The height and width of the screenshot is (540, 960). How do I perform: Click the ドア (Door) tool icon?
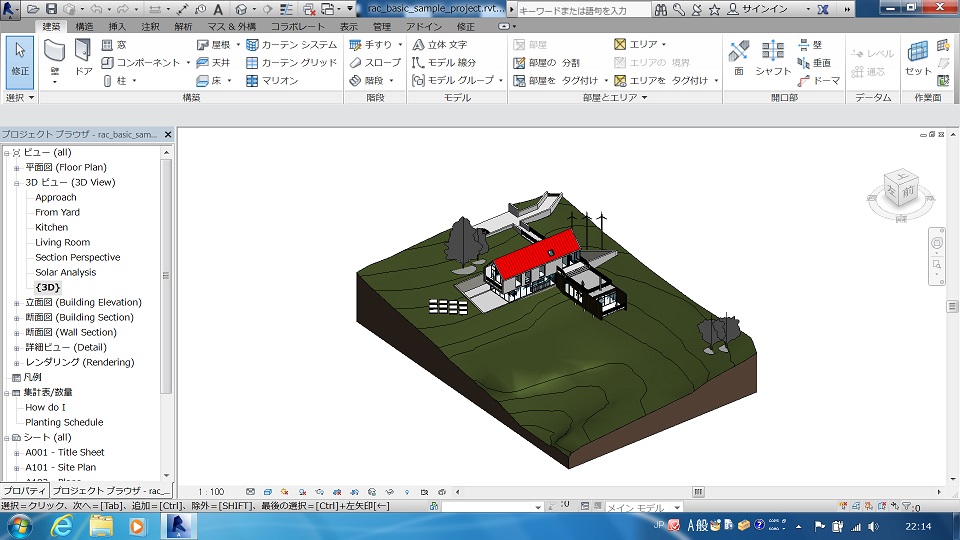pyautogui.click(x=84, y=54)
